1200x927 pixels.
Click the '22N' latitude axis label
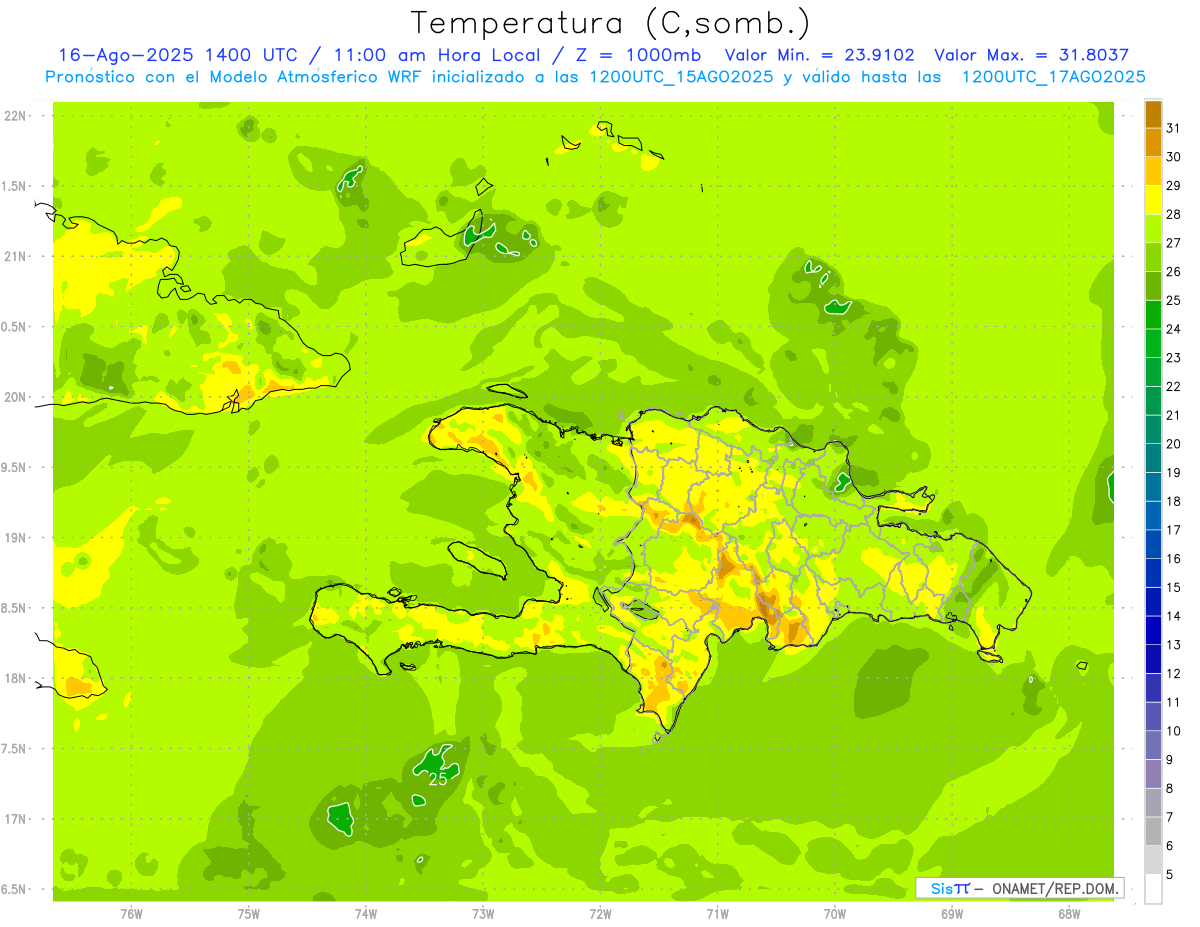(x=15, y=115)
